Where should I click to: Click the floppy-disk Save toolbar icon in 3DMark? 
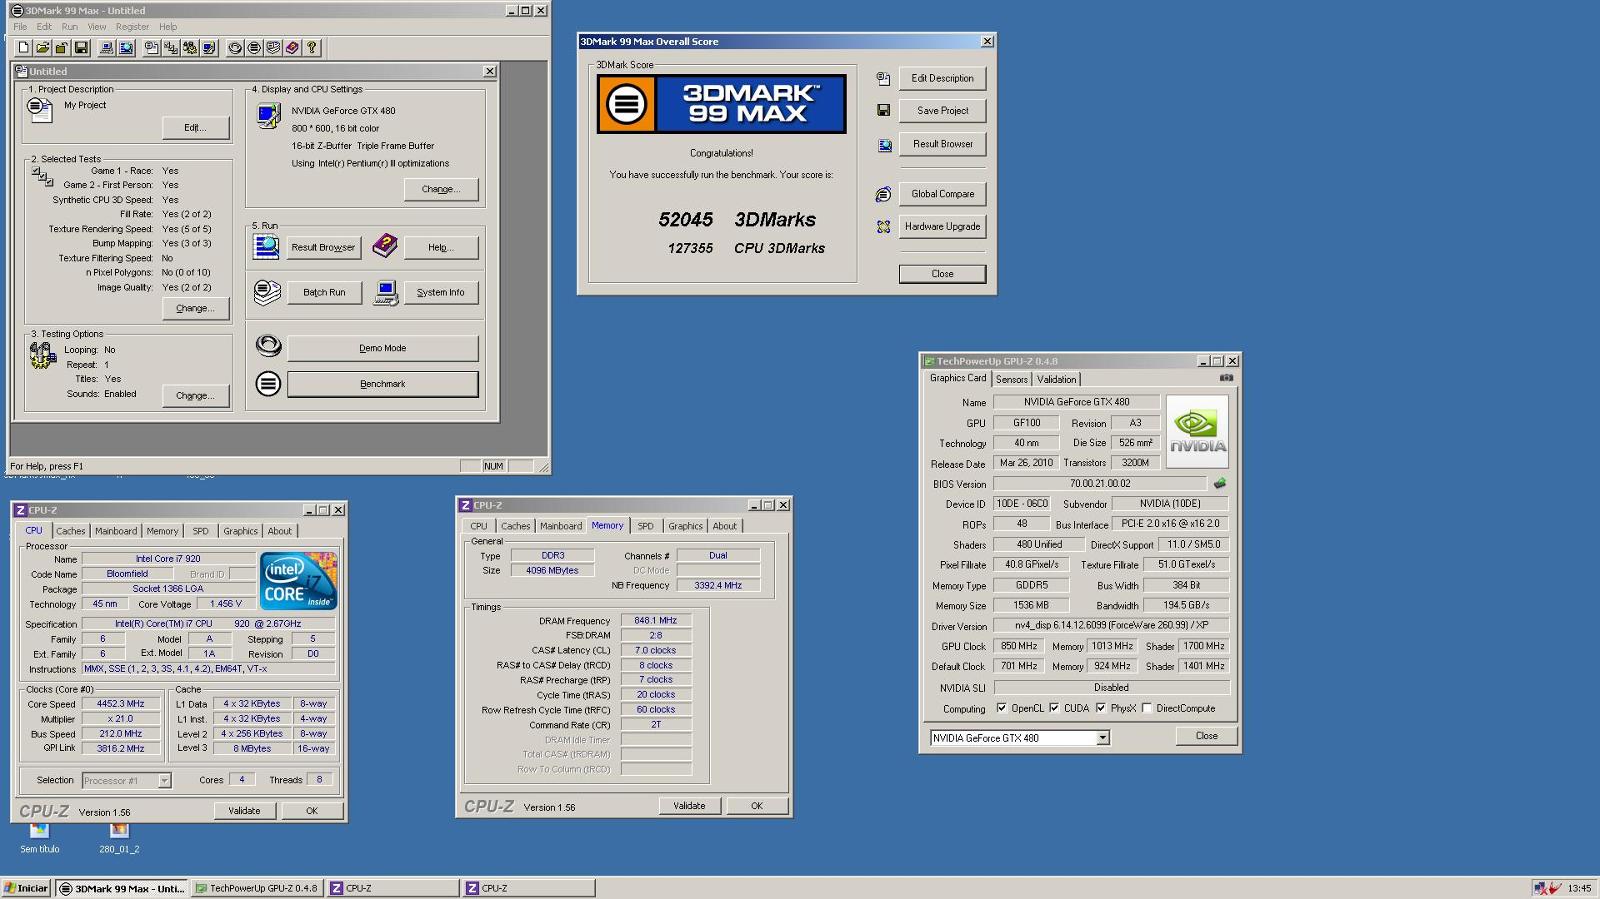point(81,47)
